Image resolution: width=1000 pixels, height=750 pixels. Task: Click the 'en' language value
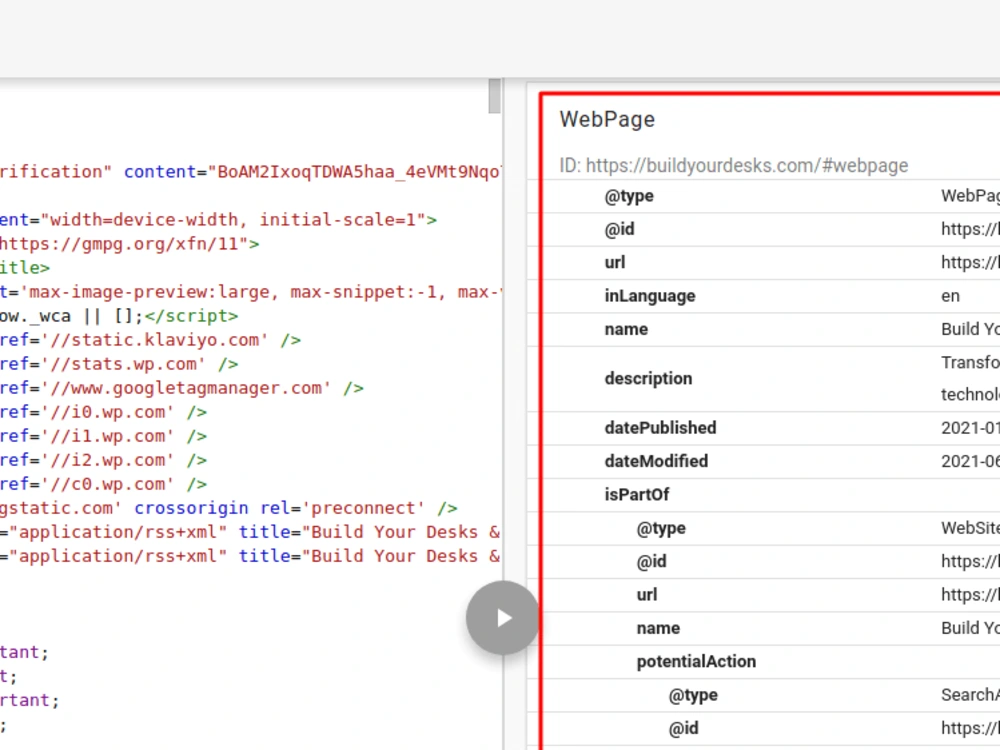tap(950, 296)
